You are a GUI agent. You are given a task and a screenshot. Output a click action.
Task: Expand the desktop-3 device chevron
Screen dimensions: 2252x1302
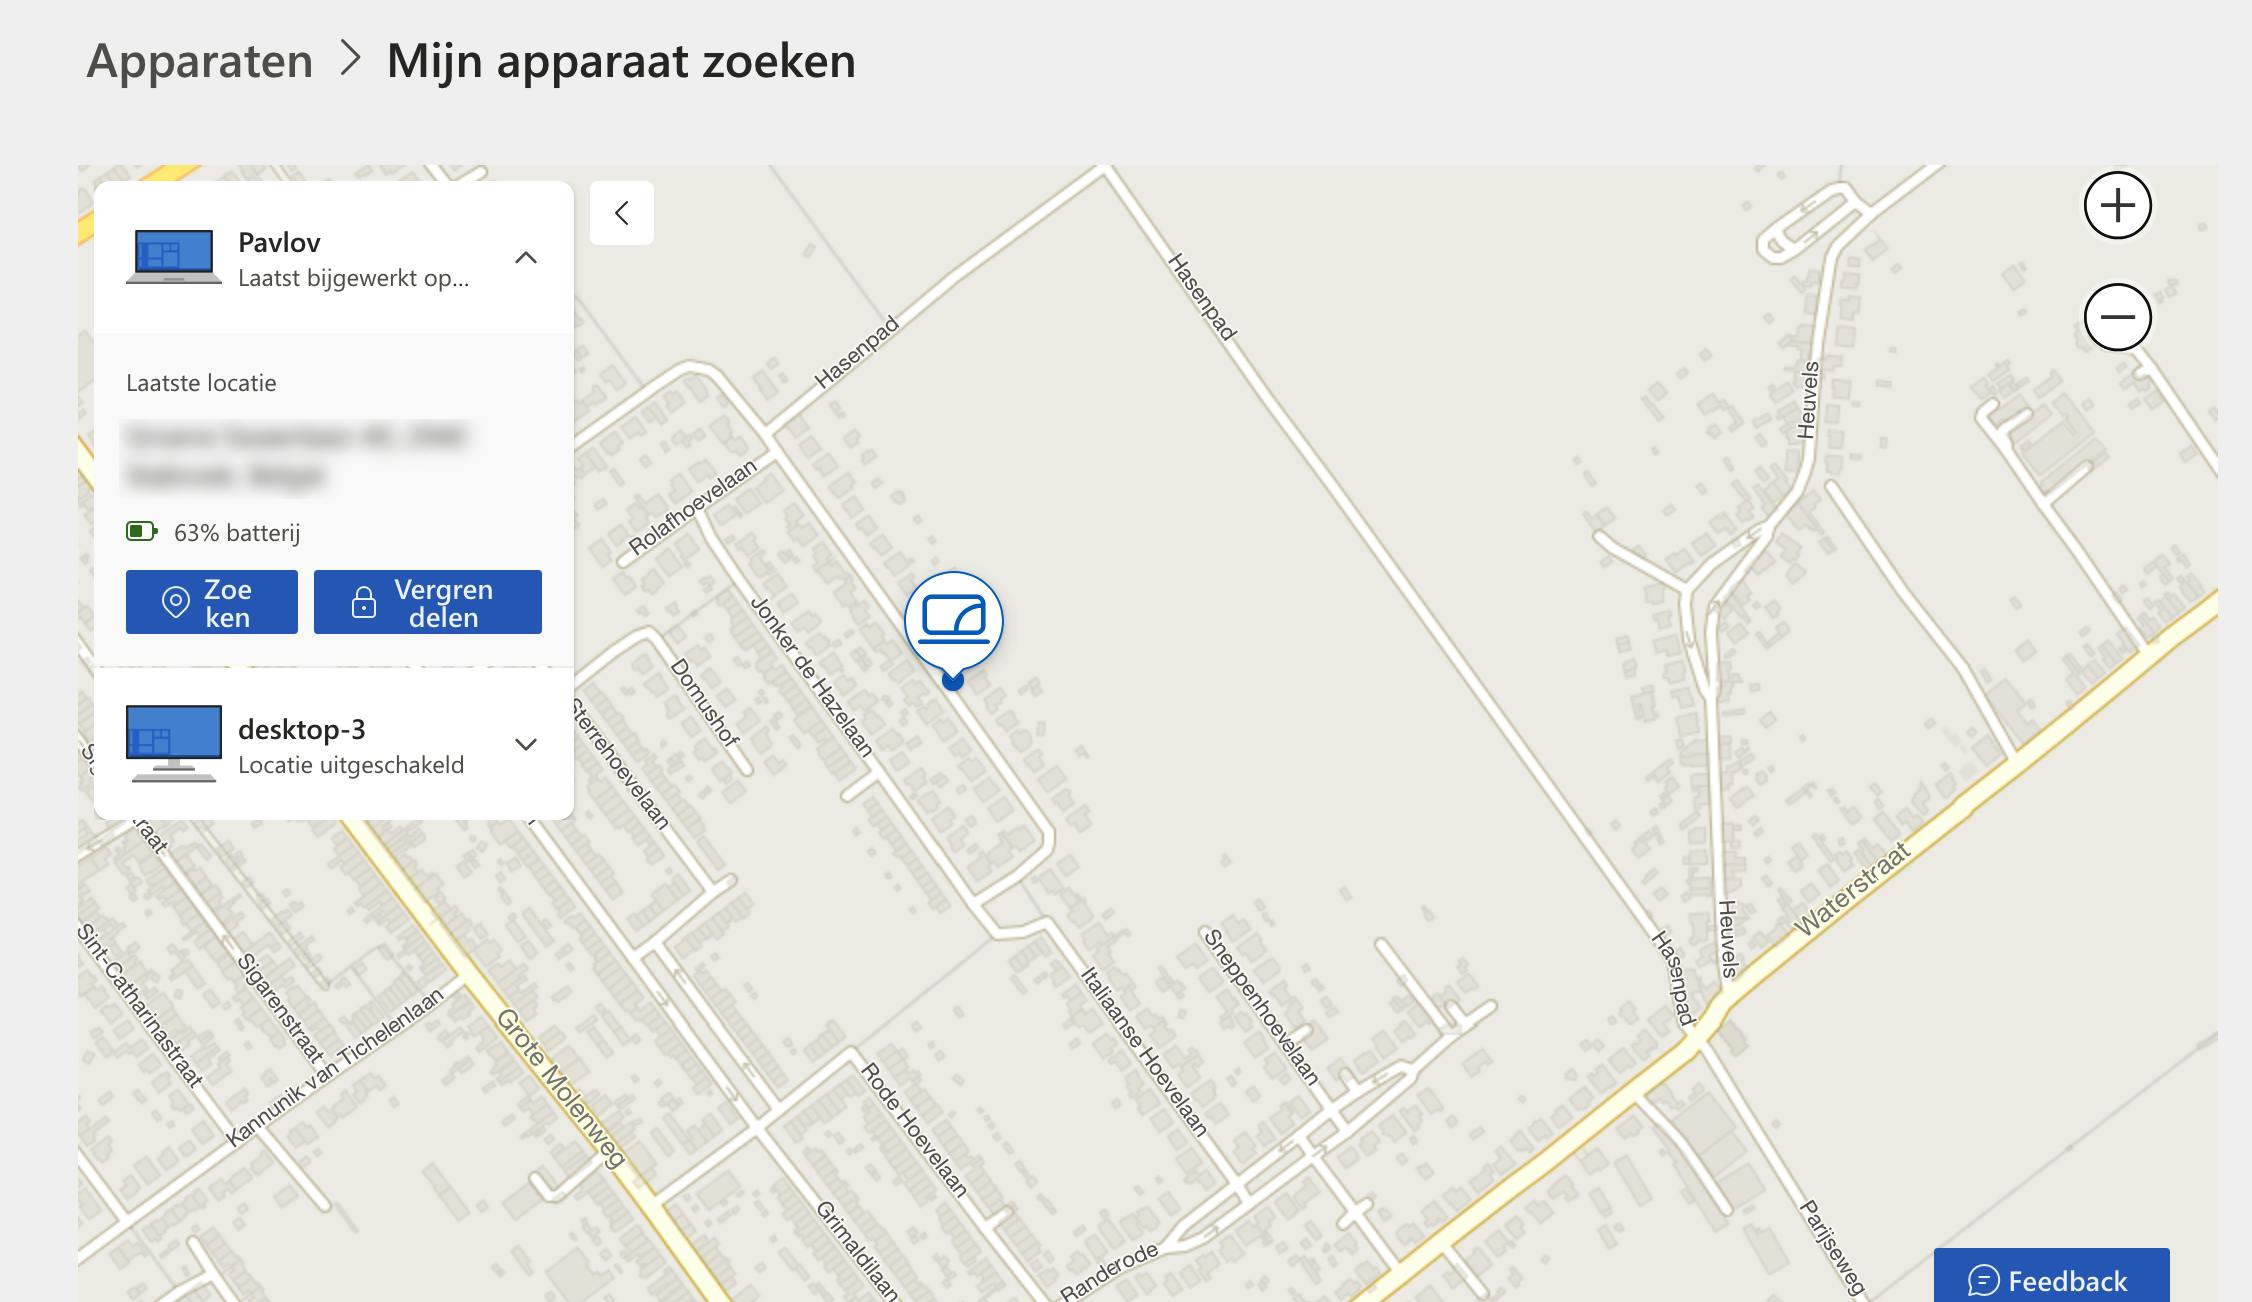click(x=526, y=744)
